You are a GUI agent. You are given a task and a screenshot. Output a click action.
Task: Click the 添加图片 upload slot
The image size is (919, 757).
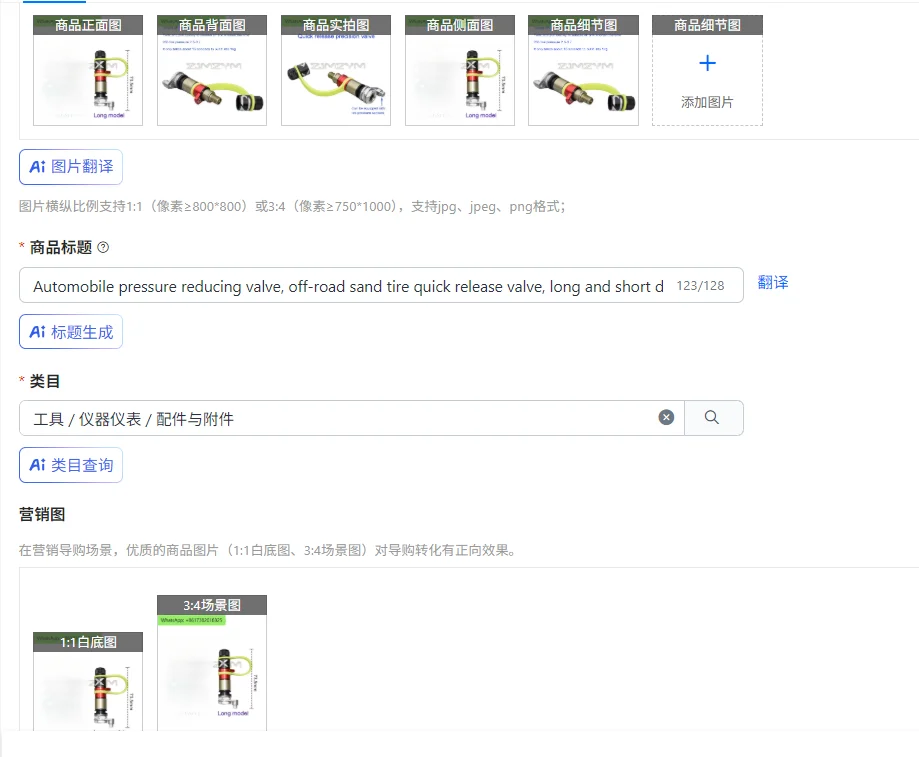(x=707, y=70)
